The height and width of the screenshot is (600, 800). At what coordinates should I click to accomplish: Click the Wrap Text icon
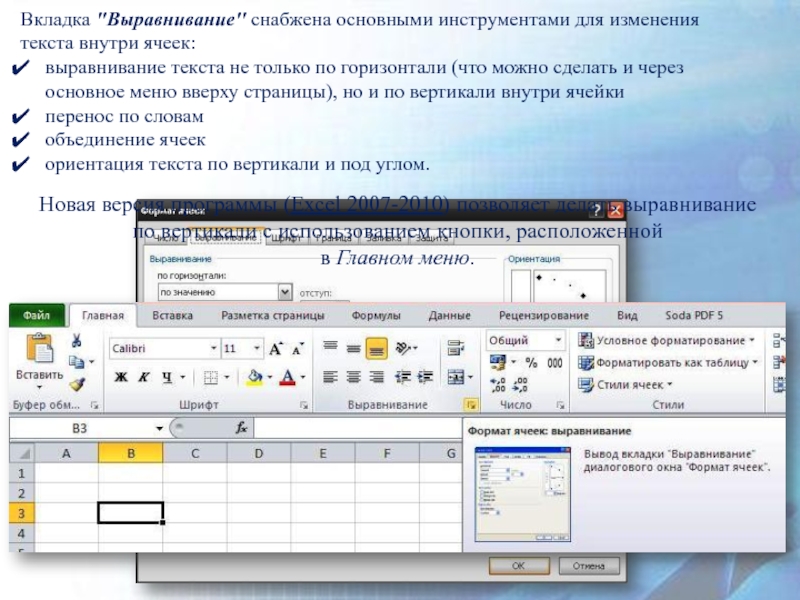click(x=457, y=348)
